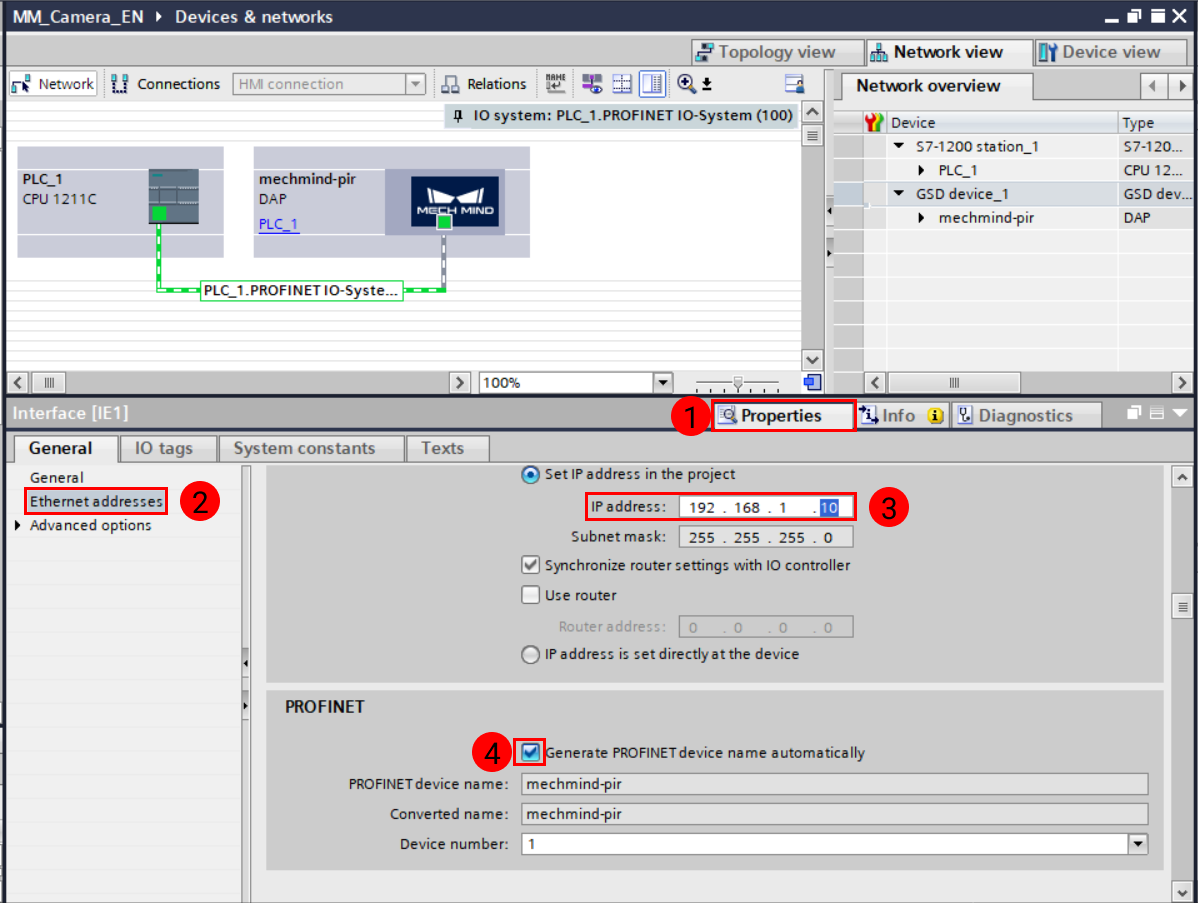The width and height of the screenshot is (1198, 903).
Task: Click the highlighted table view toggle icon
Action: coord(652,83)
